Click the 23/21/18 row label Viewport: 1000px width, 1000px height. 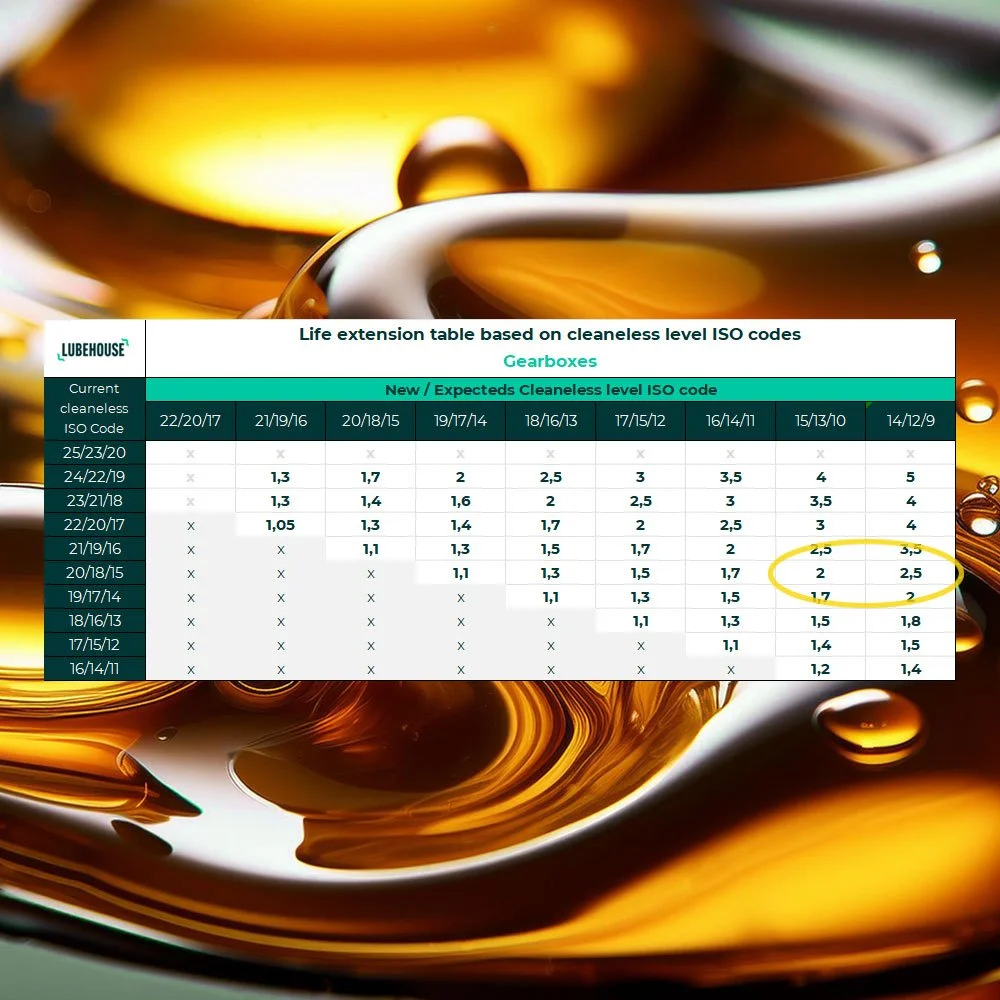click(x=94, y=501)
